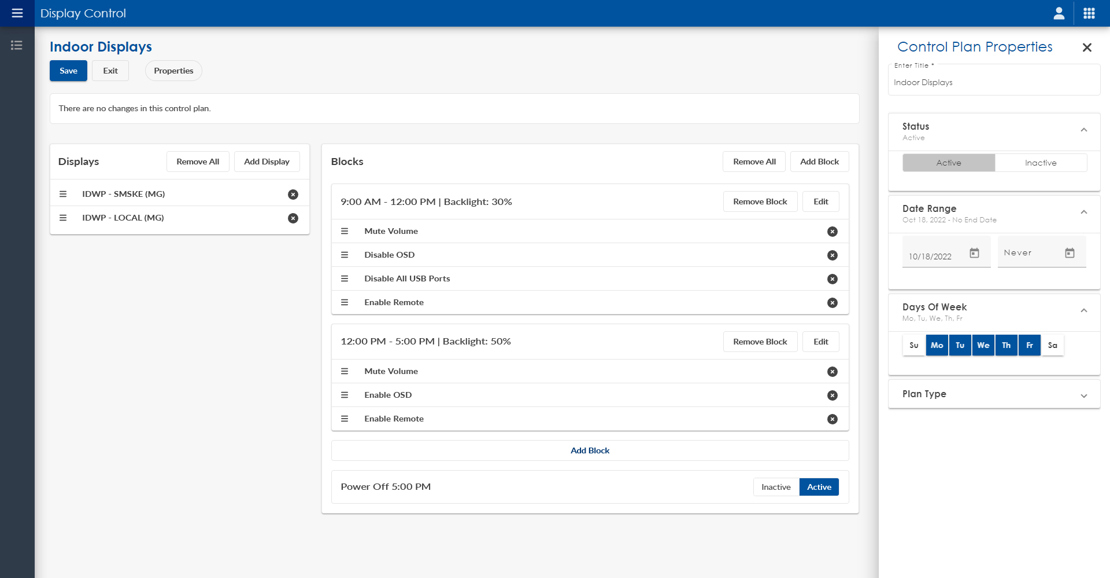The width and height of the screenshot is (1110, 578).
Task: Remove the Disable OSD action
Action: [x=831, y=254]
